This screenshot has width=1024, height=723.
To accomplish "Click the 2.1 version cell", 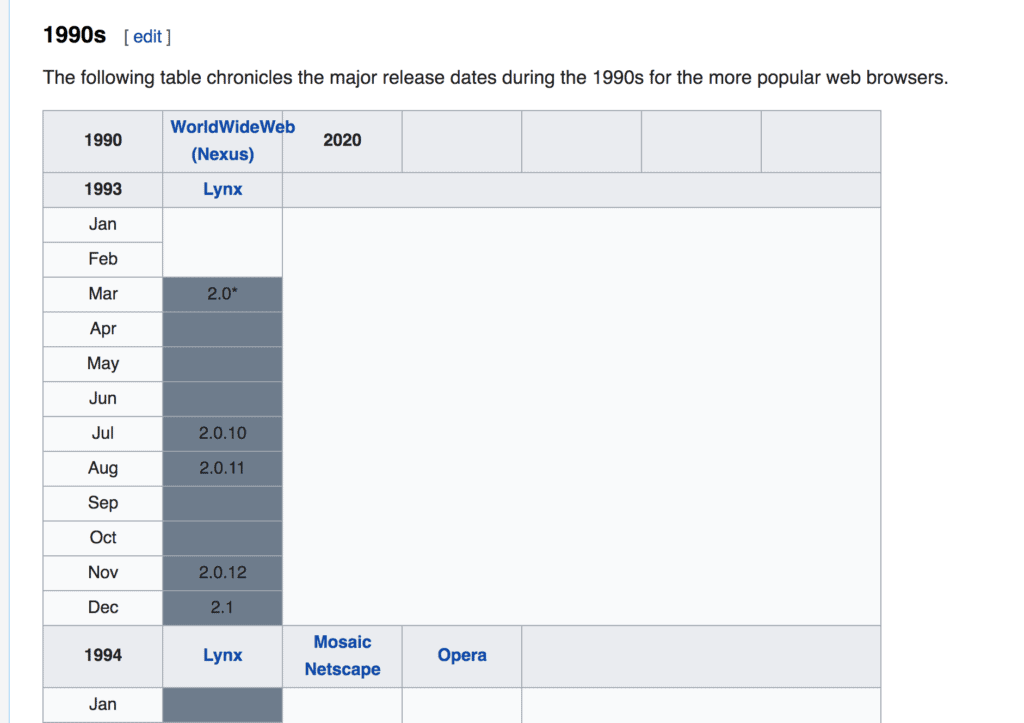I will coord(223,607).
